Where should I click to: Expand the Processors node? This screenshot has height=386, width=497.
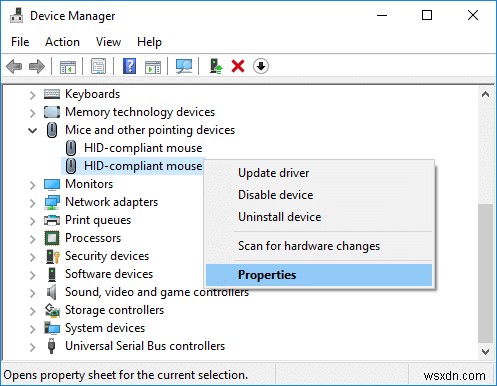(x=32, y=239)
